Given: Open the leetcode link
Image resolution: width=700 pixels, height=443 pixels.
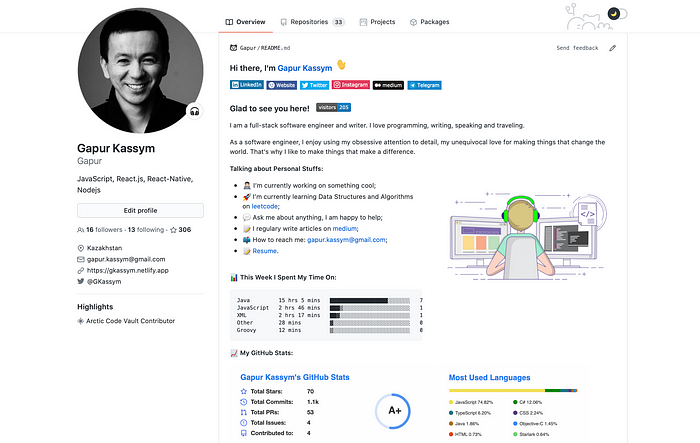Looking at the screenshot, I should 265,206.
